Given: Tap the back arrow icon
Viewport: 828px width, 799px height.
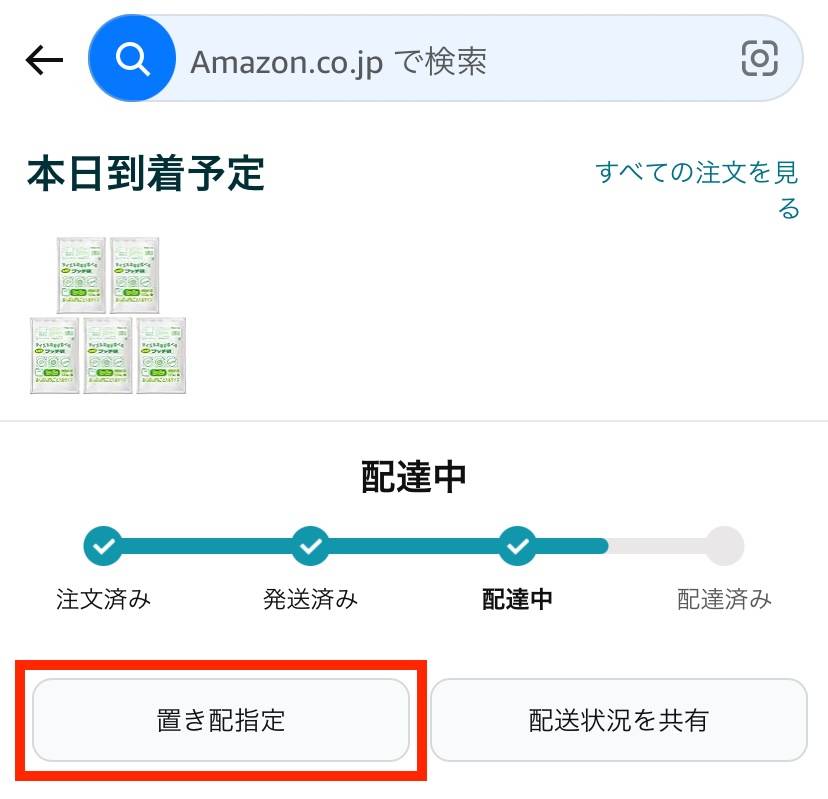Looking at the screenshot, I should [x=42, y=59].
